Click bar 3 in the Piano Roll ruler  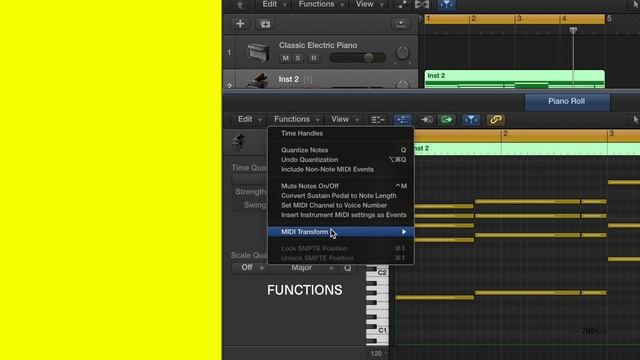pos(611,134)
